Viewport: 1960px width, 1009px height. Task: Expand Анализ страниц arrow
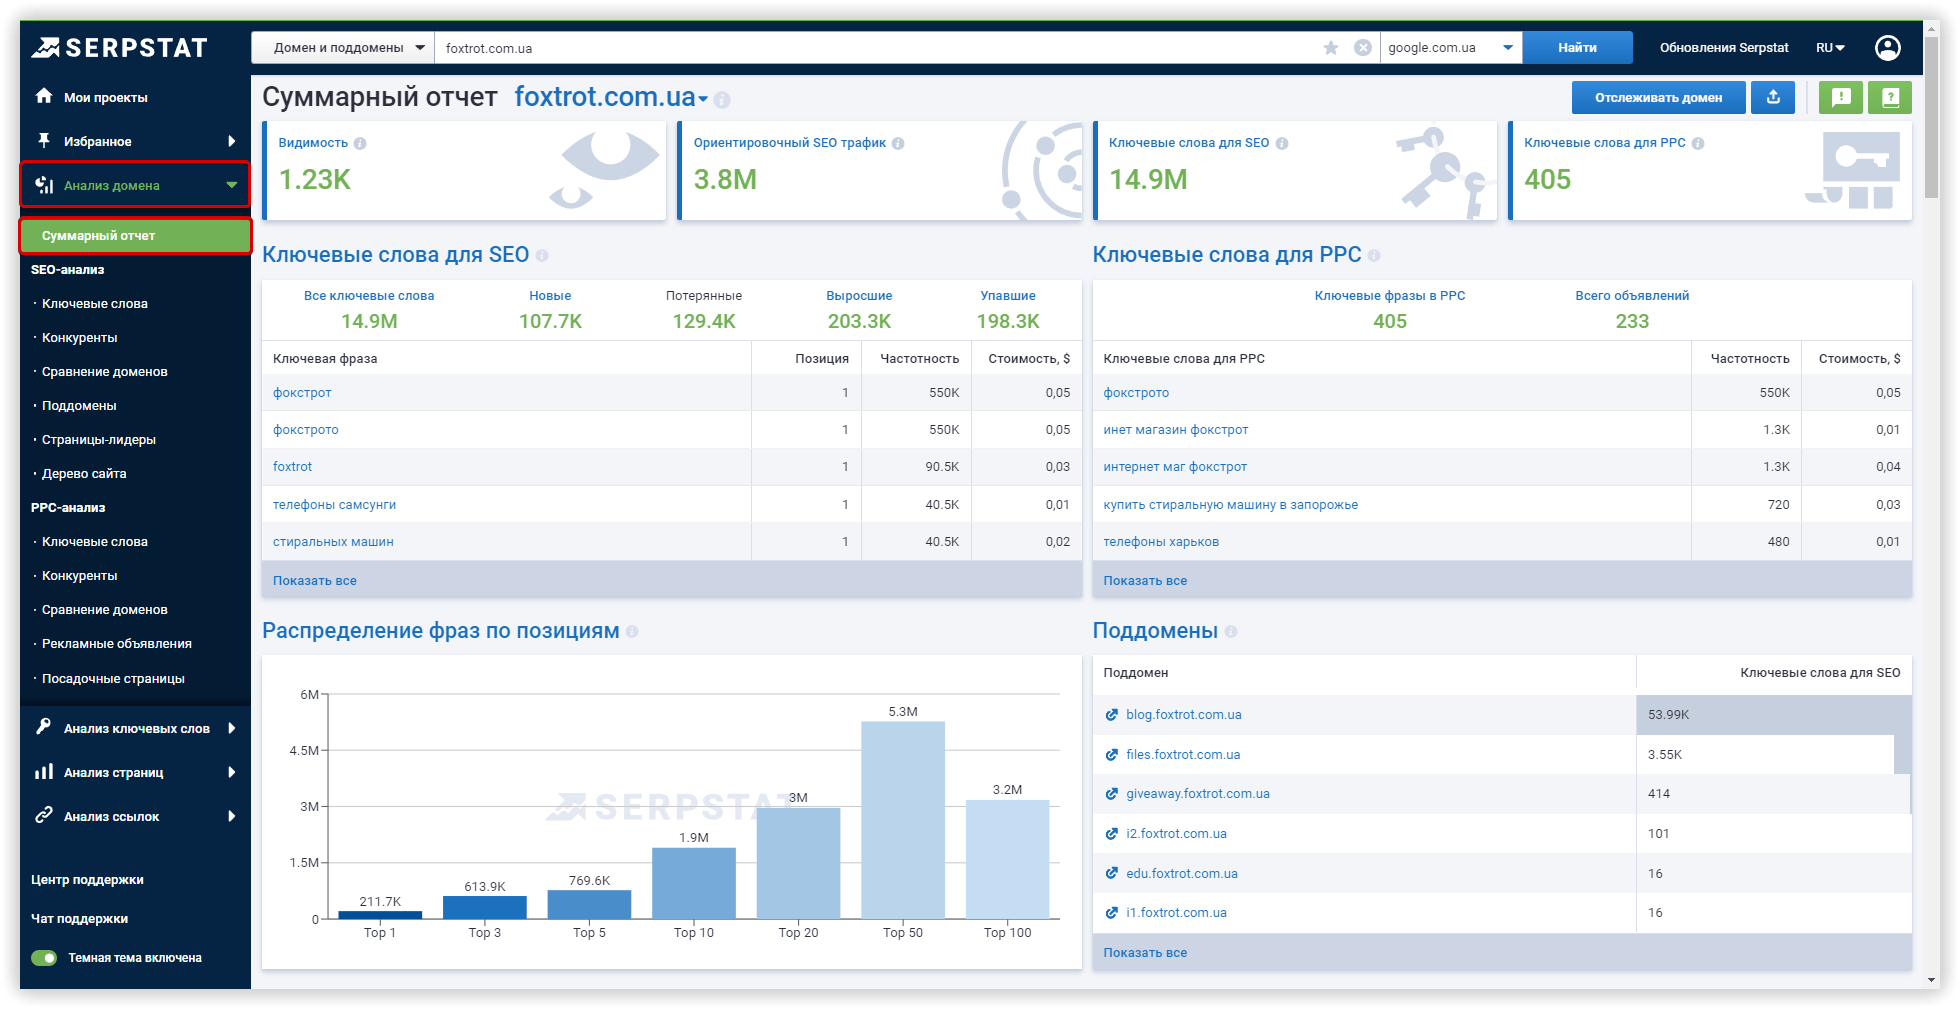click(232, 772)
